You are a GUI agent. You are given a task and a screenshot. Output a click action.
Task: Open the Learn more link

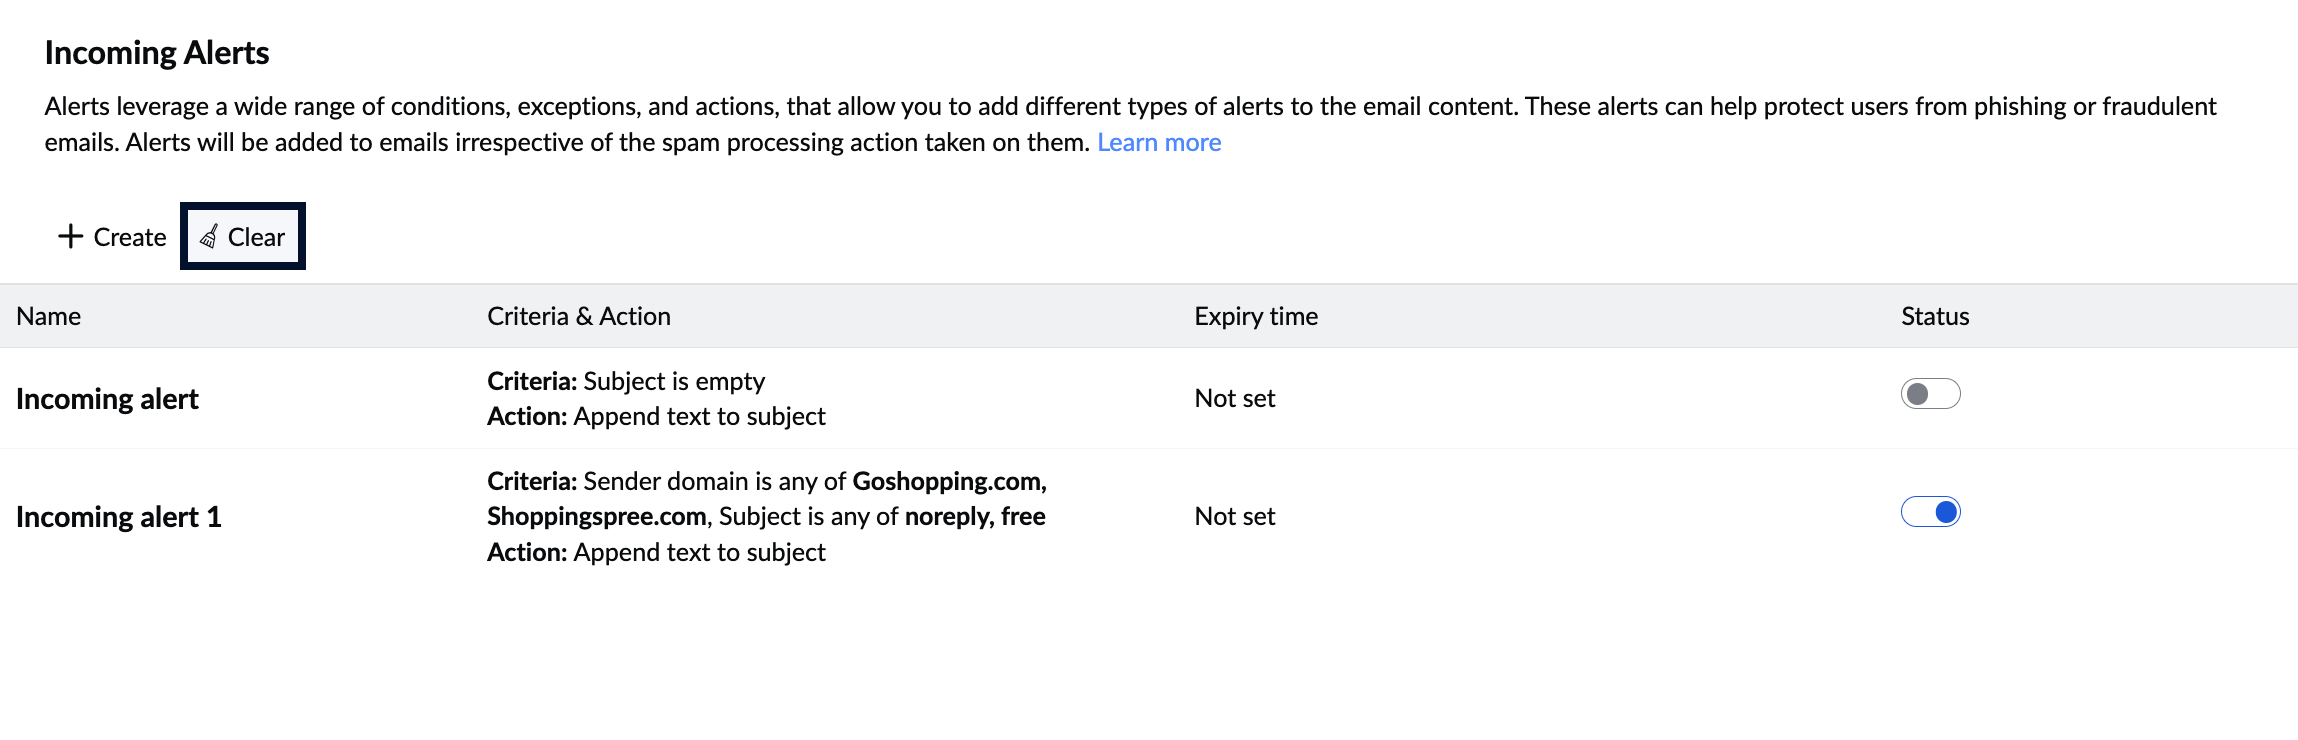coord(1159,142)
